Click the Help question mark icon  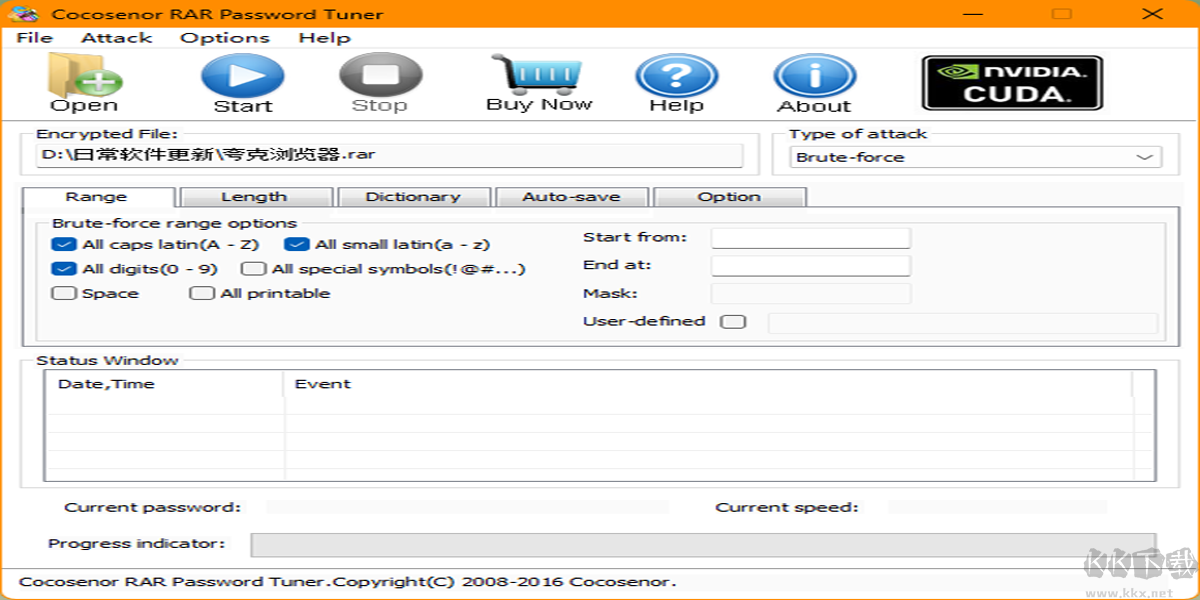tap(676, 76)
